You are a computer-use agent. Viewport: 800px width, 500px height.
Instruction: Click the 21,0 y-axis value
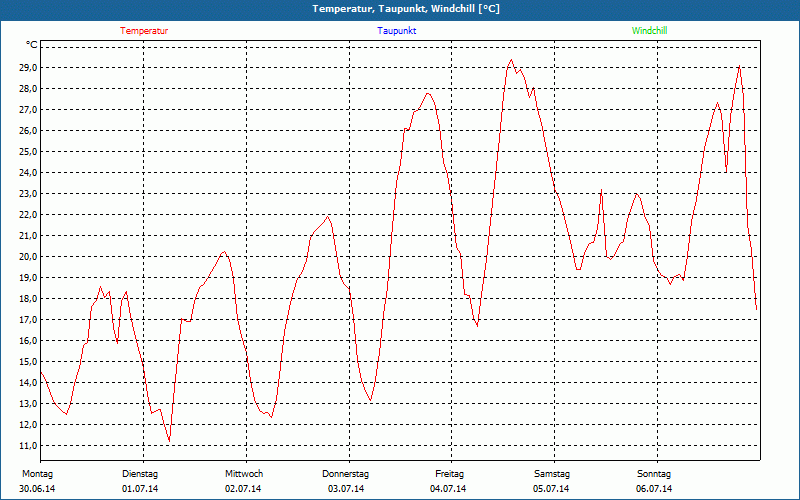29,236
